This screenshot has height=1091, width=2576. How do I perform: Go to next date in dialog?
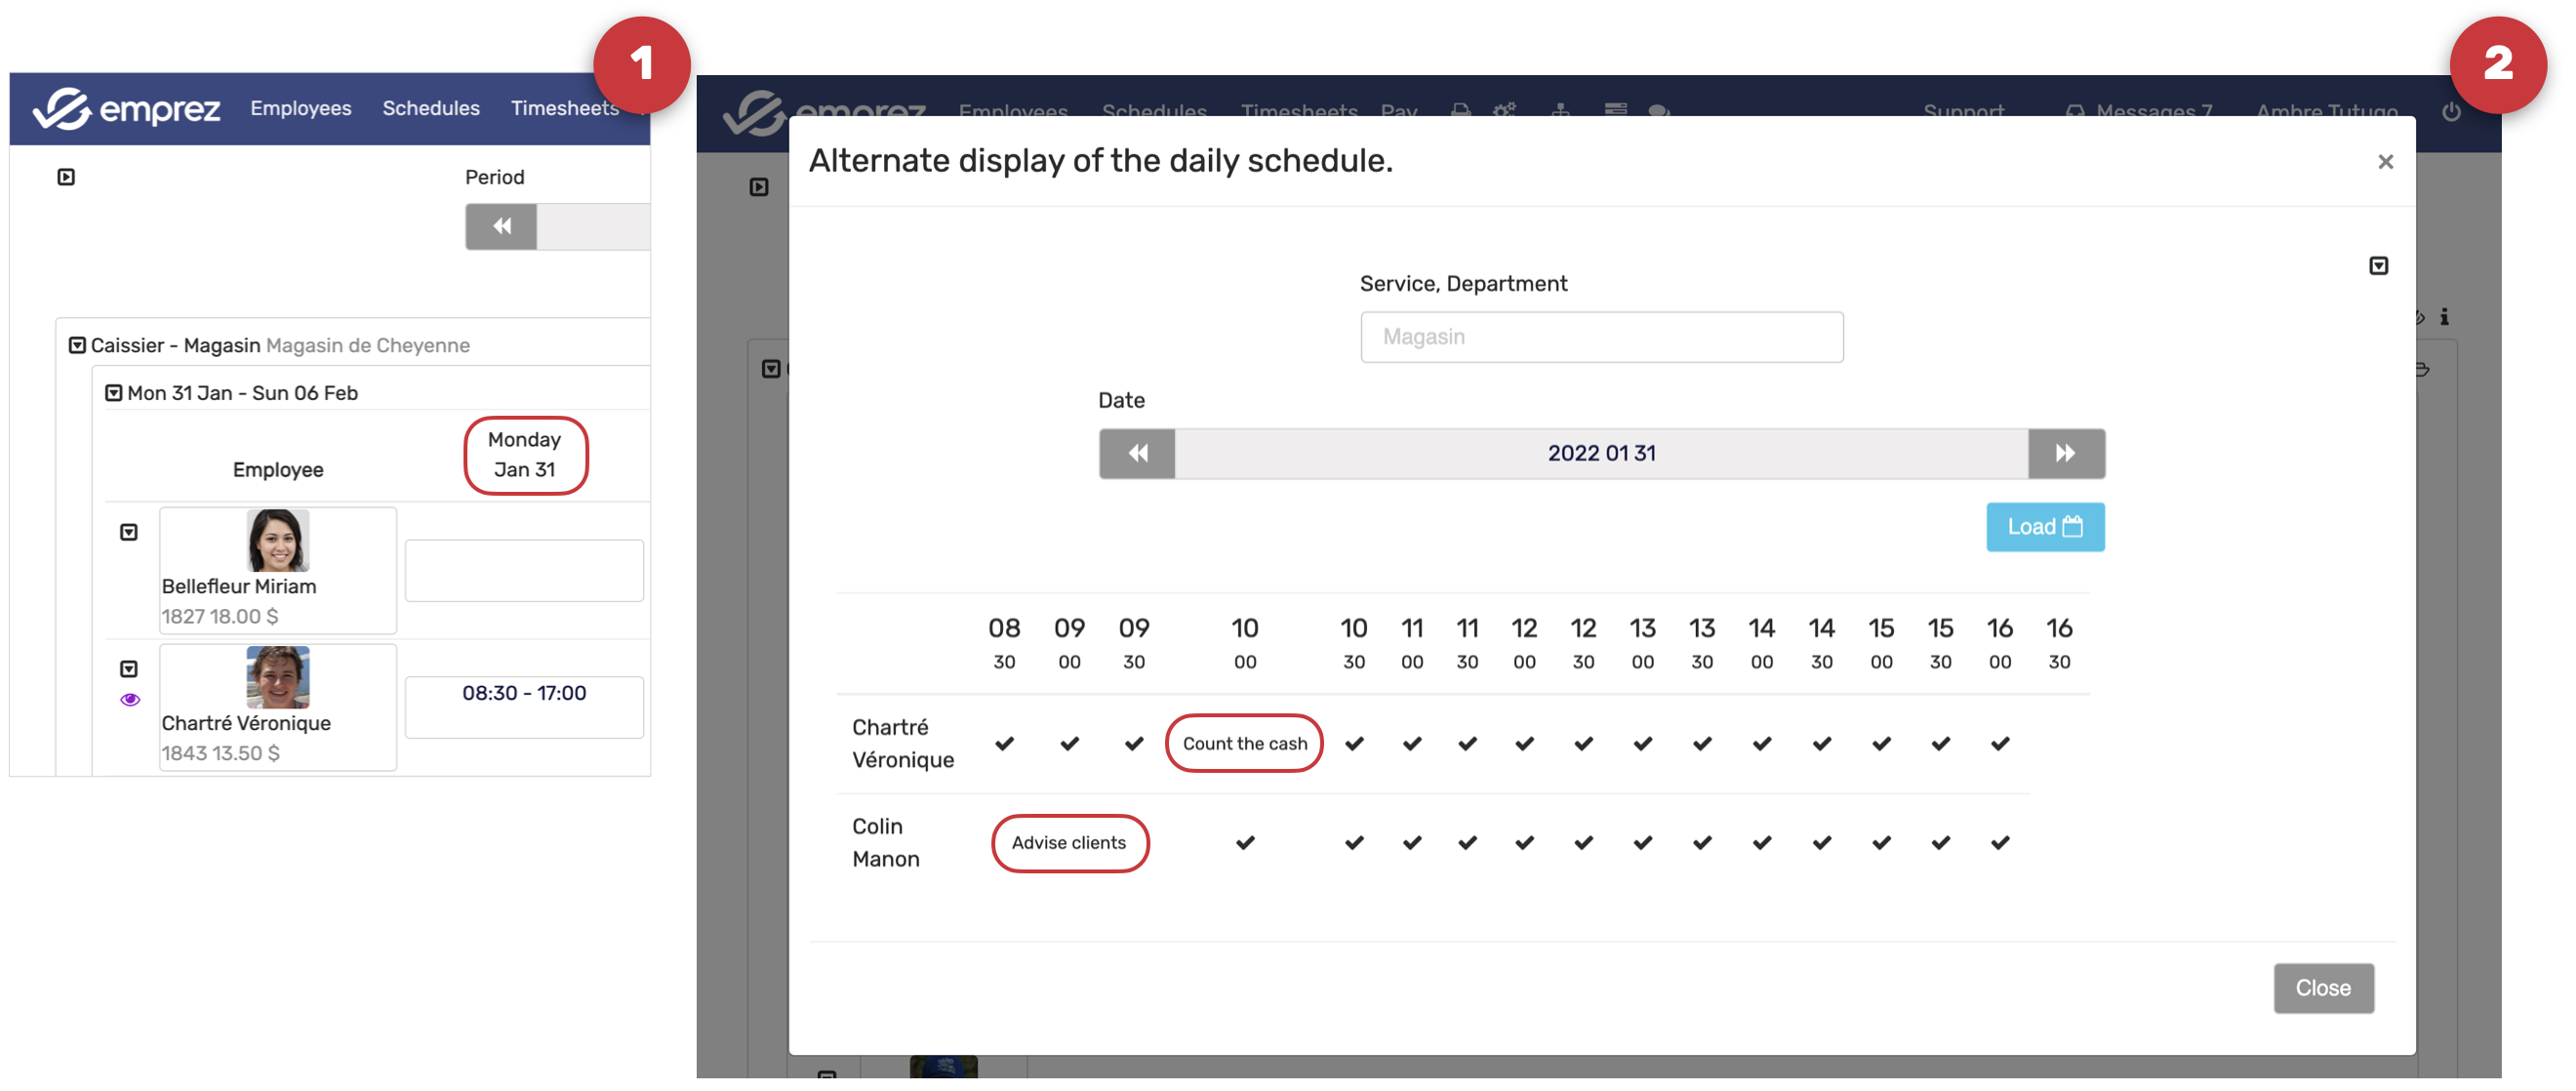click(2065, 454)
